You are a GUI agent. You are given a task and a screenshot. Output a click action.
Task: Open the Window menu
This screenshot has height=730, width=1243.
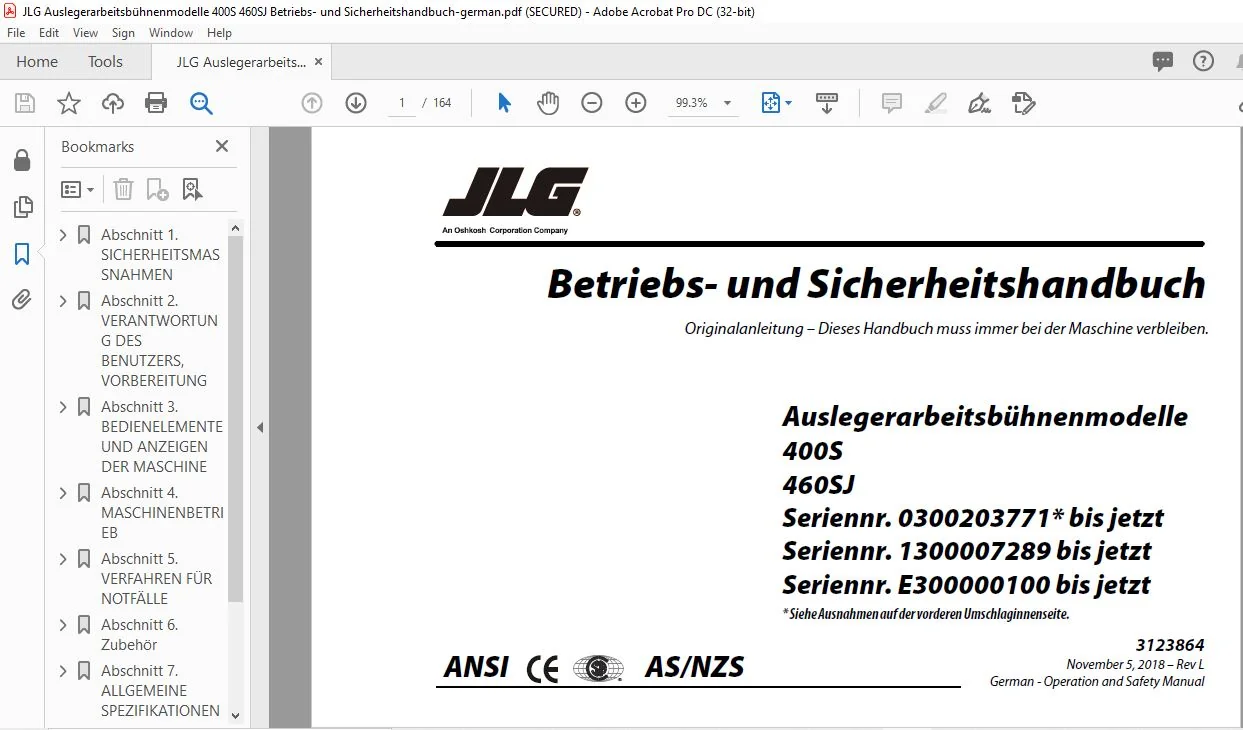tap(171, 33)
